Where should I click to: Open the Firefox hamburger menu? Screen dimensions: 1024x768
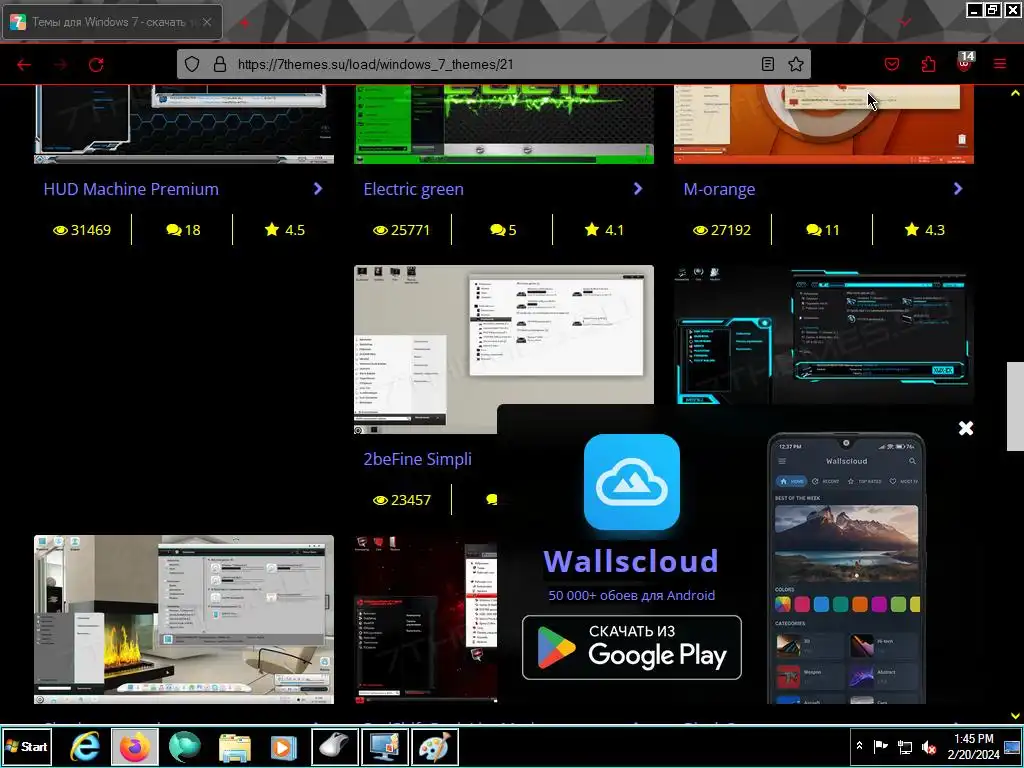(1000, 64)
